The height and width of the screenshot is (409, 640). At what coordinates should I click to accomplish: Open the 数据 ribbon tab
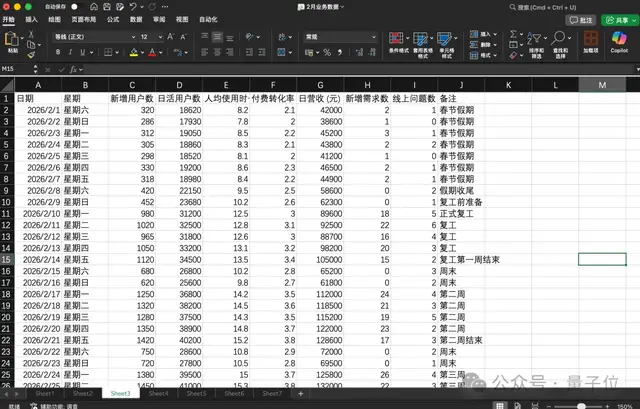135,19
